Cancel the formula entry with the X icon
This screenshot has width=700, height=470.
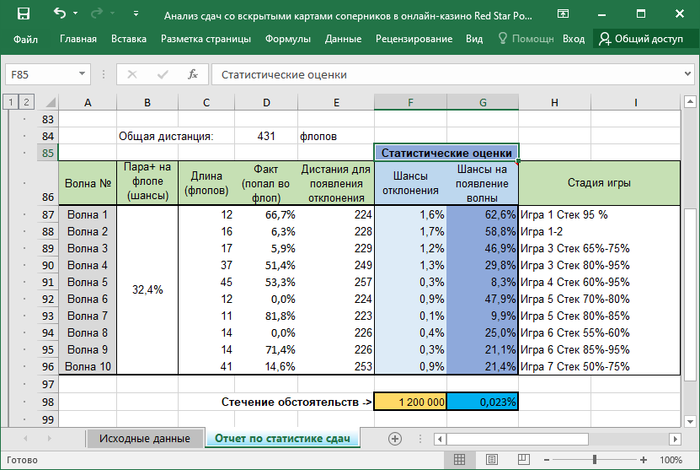[132, 74]
